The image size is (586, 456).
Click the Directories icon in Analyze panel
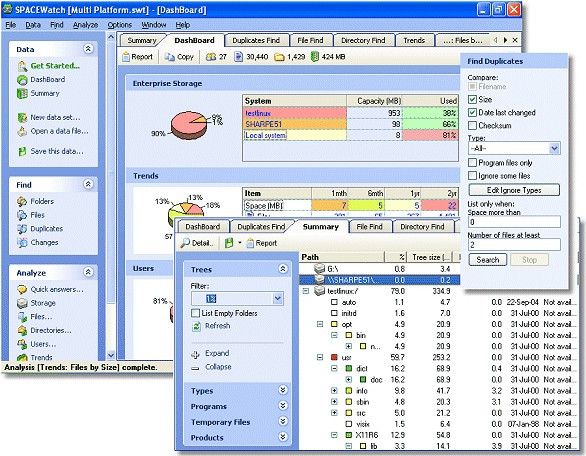click(22, 331)
